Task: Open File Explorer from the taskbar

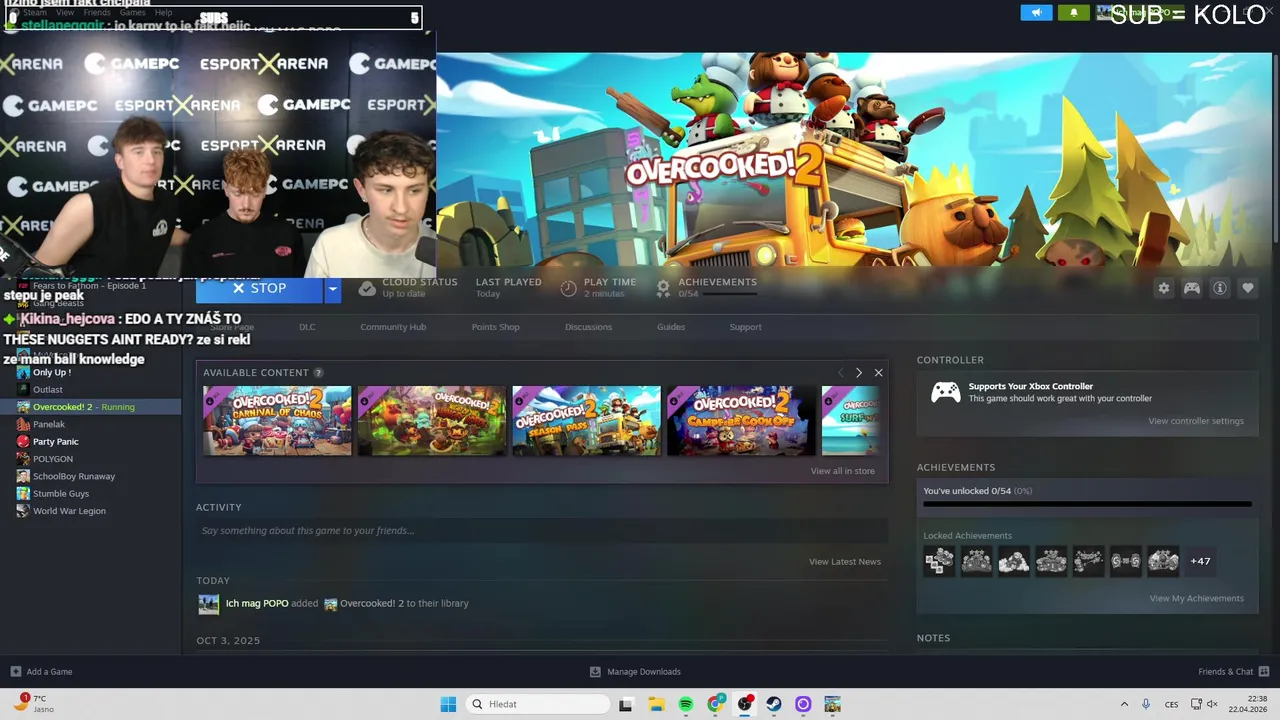Action: click(x=656, y=704)
